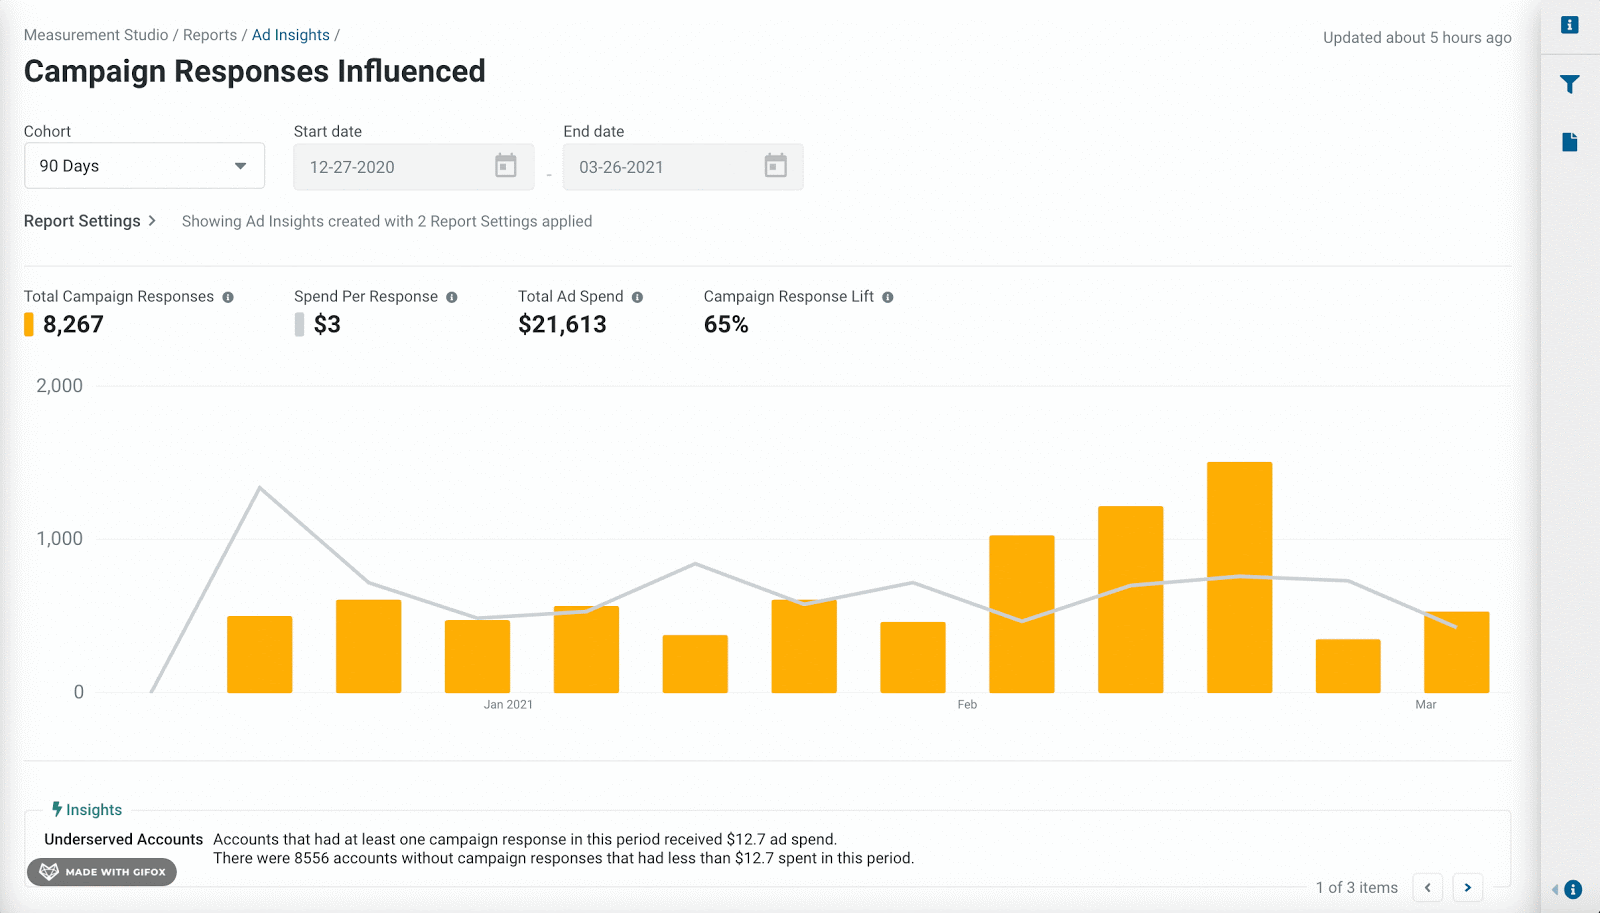This screenshot has width=1600, height=913.
Task: Click the Feb axis label
Action: tap(967, 704)
